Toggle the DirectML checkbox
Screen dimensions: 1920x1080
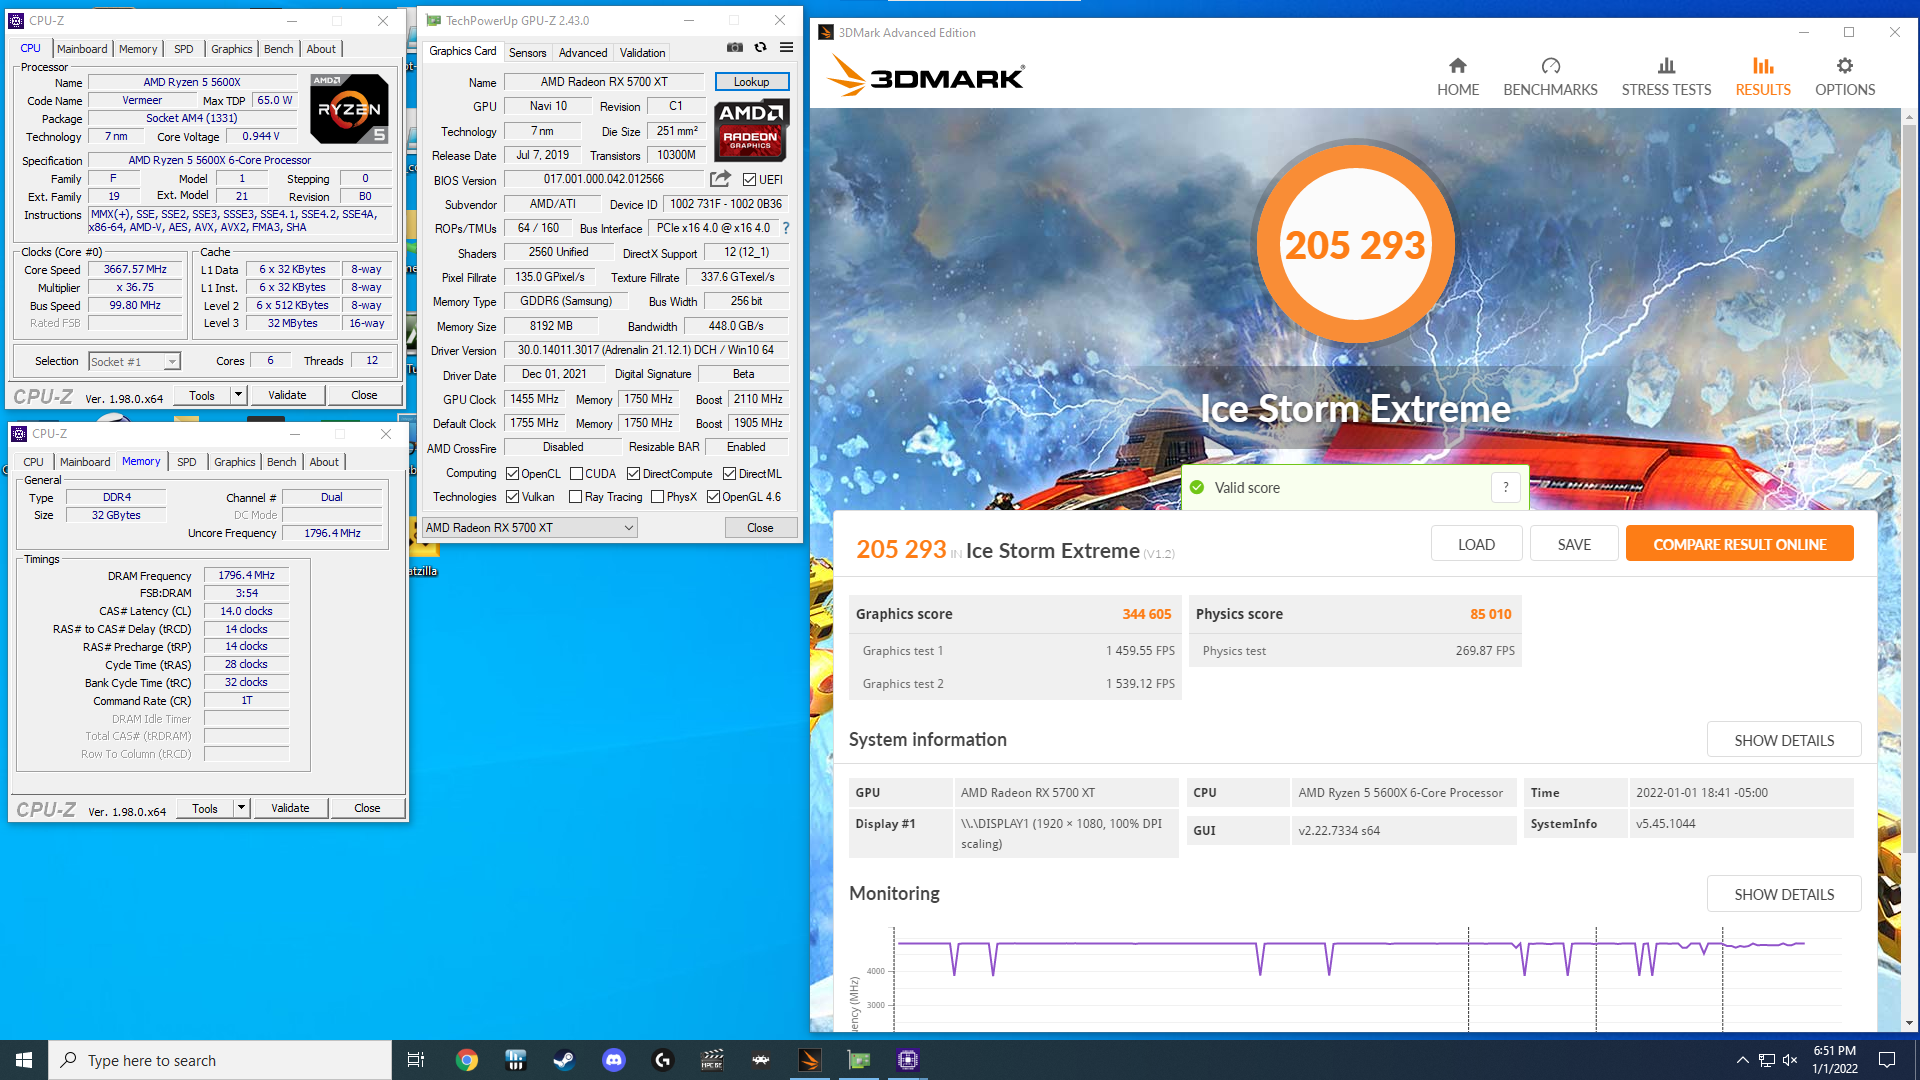[x=729, y=474]
